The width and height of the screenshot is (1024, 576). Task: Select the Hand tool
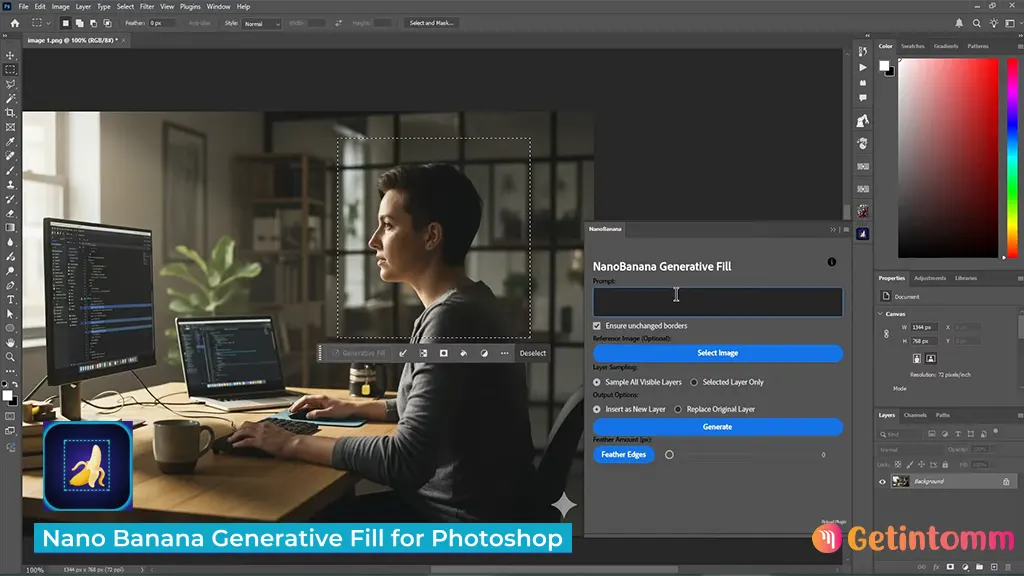click(x=10, y=343)
